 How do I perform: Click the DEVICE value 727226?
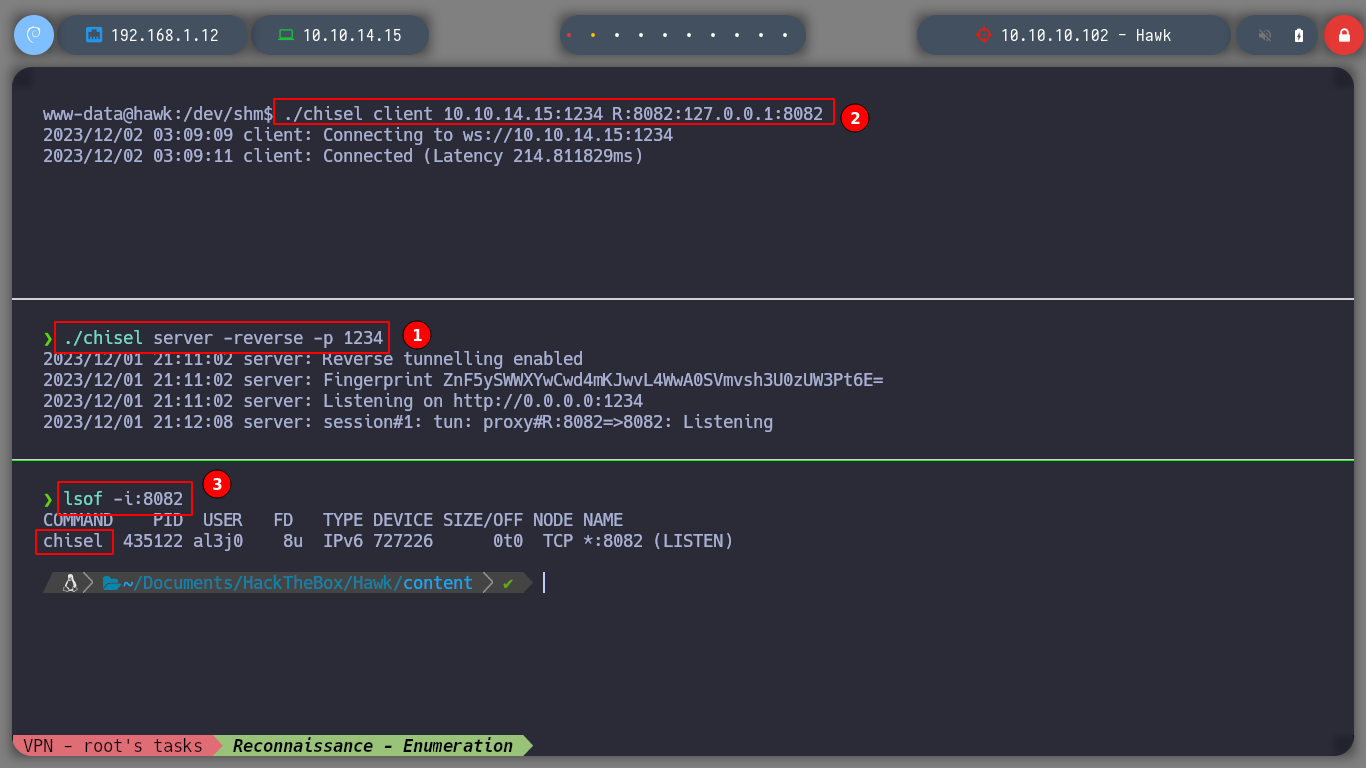coord(403,541)
